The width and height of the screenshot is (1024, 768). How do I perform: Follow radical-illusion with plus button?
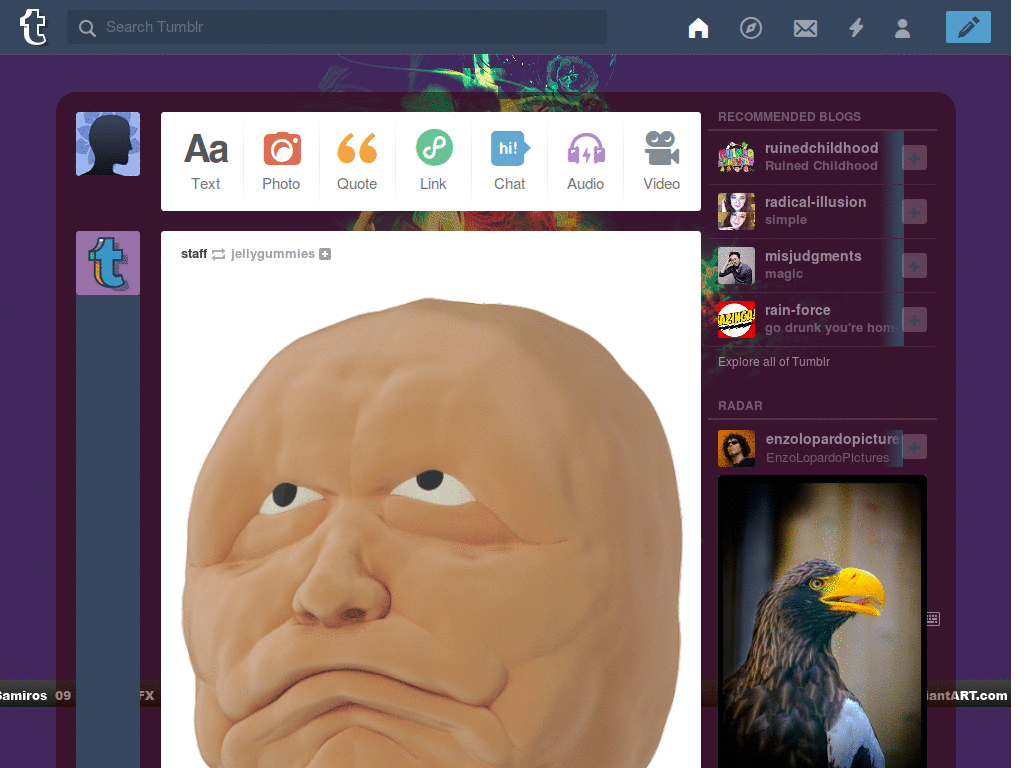(x=914, y=212)
